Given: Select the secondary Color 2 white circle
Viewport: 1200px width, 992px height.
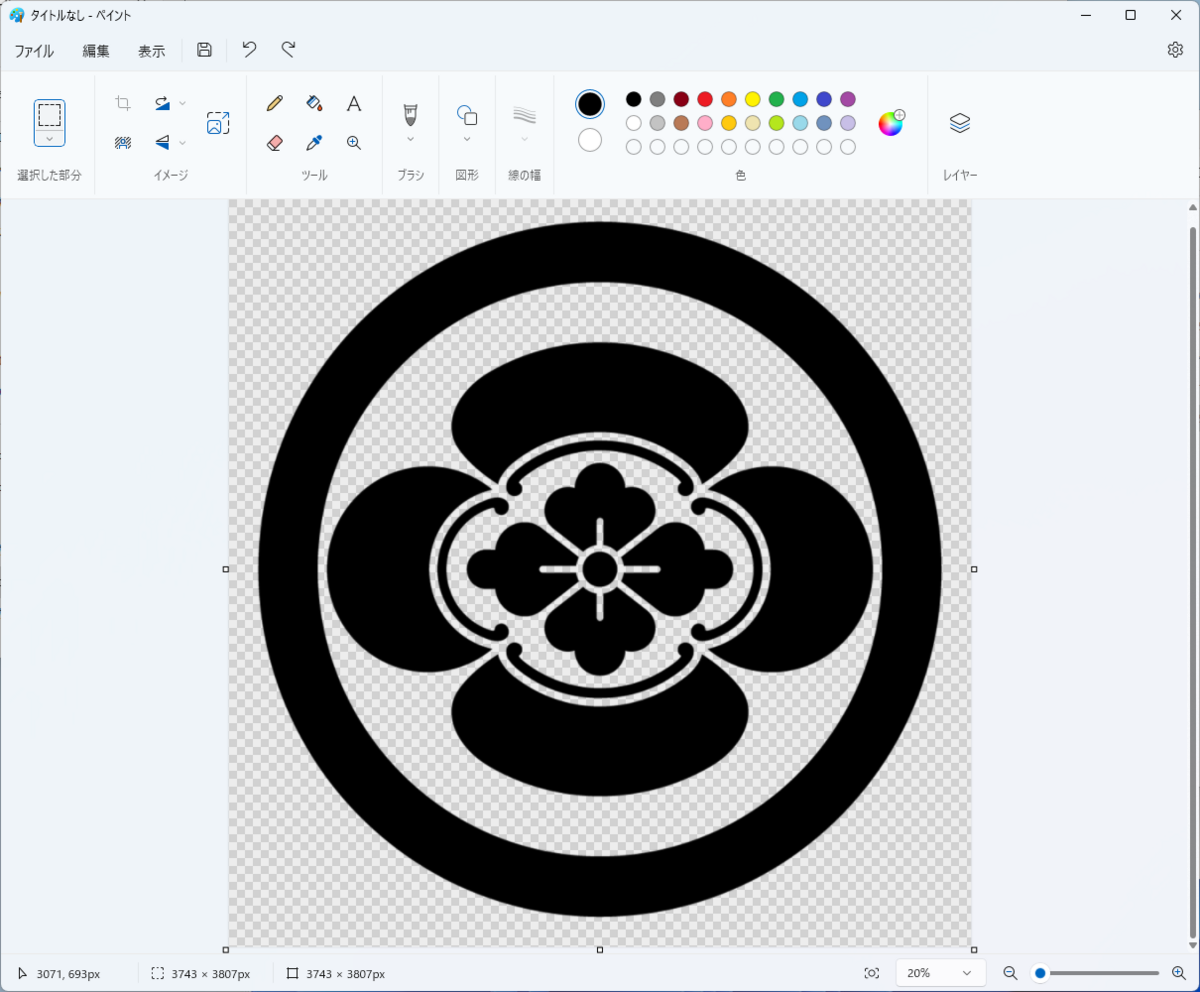Looking at the screenshot, I should click(590, 140).
